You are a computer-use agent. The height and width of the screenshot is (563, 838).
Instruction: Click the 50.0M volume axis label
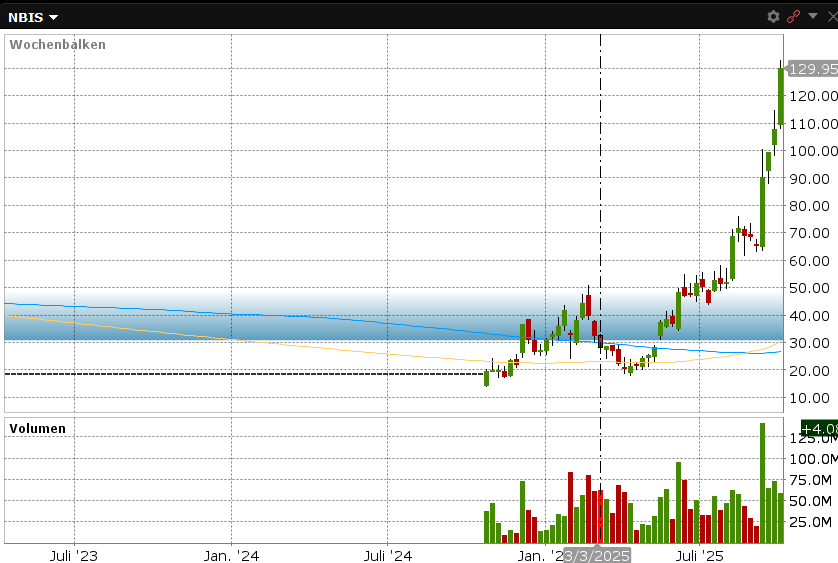click(x=811, y=501)
